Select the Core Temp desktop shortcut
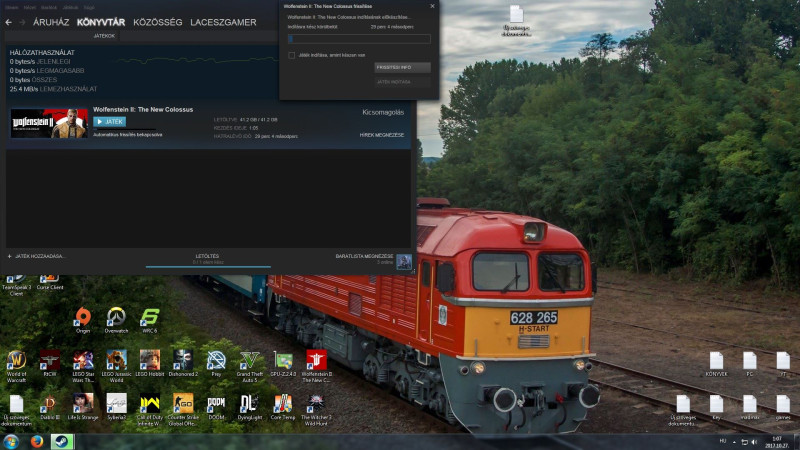This screenshot has height=450, width=800. (283, 407)
